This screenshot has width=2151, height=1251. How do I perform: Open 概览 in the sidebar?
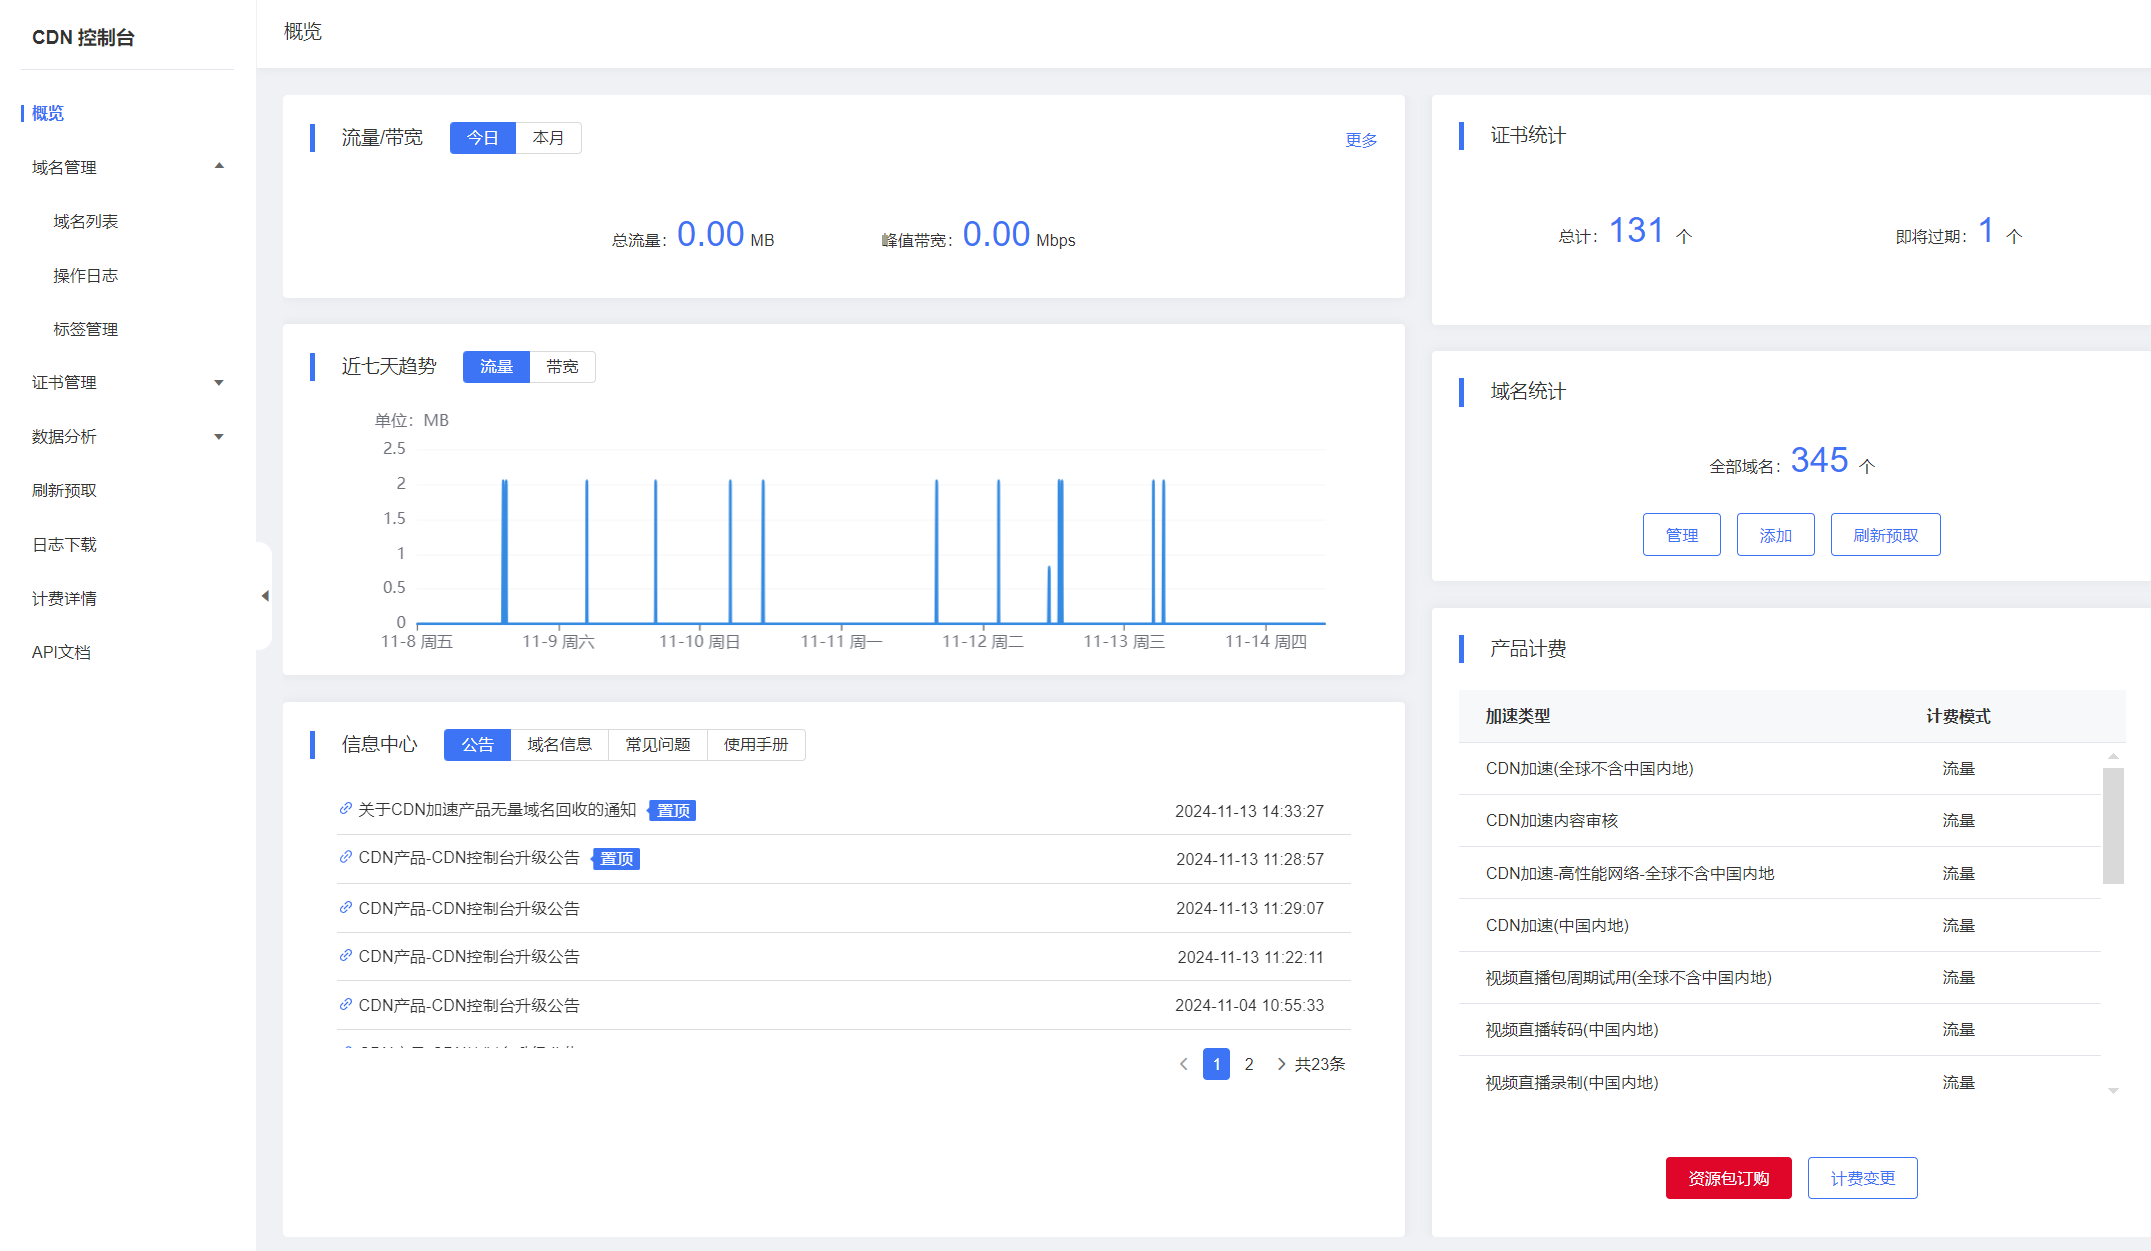[48, 113]
